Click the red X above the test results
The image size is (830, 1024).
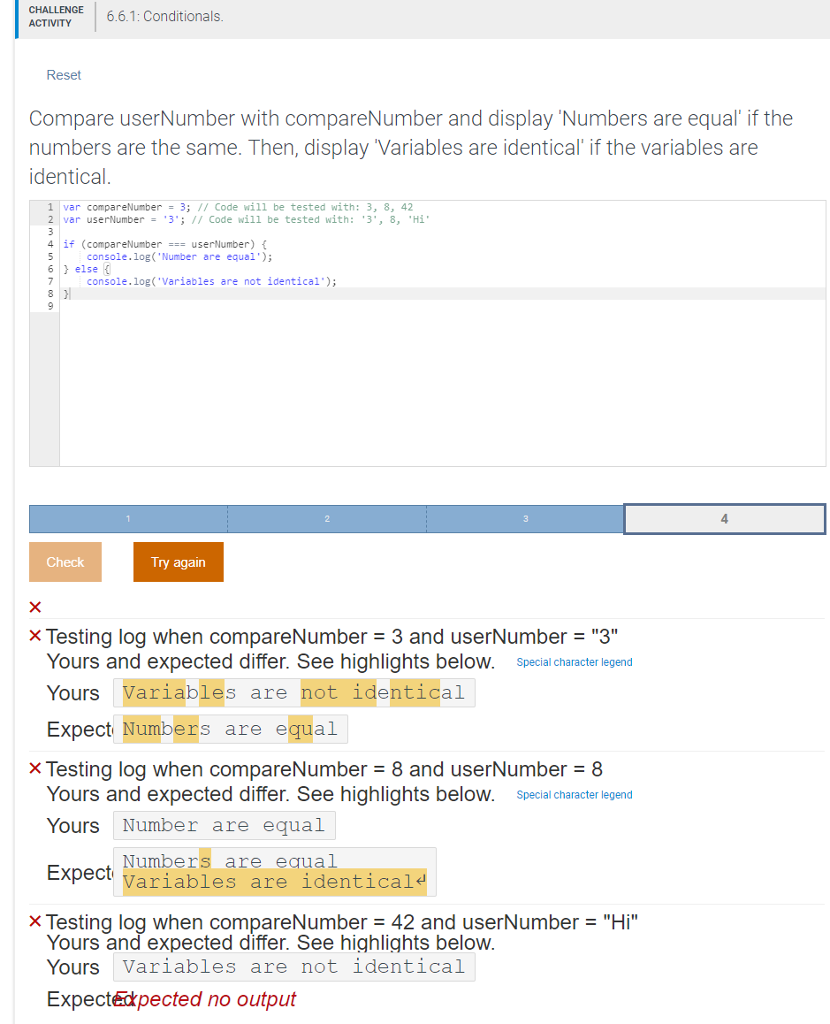pos(35,607)
